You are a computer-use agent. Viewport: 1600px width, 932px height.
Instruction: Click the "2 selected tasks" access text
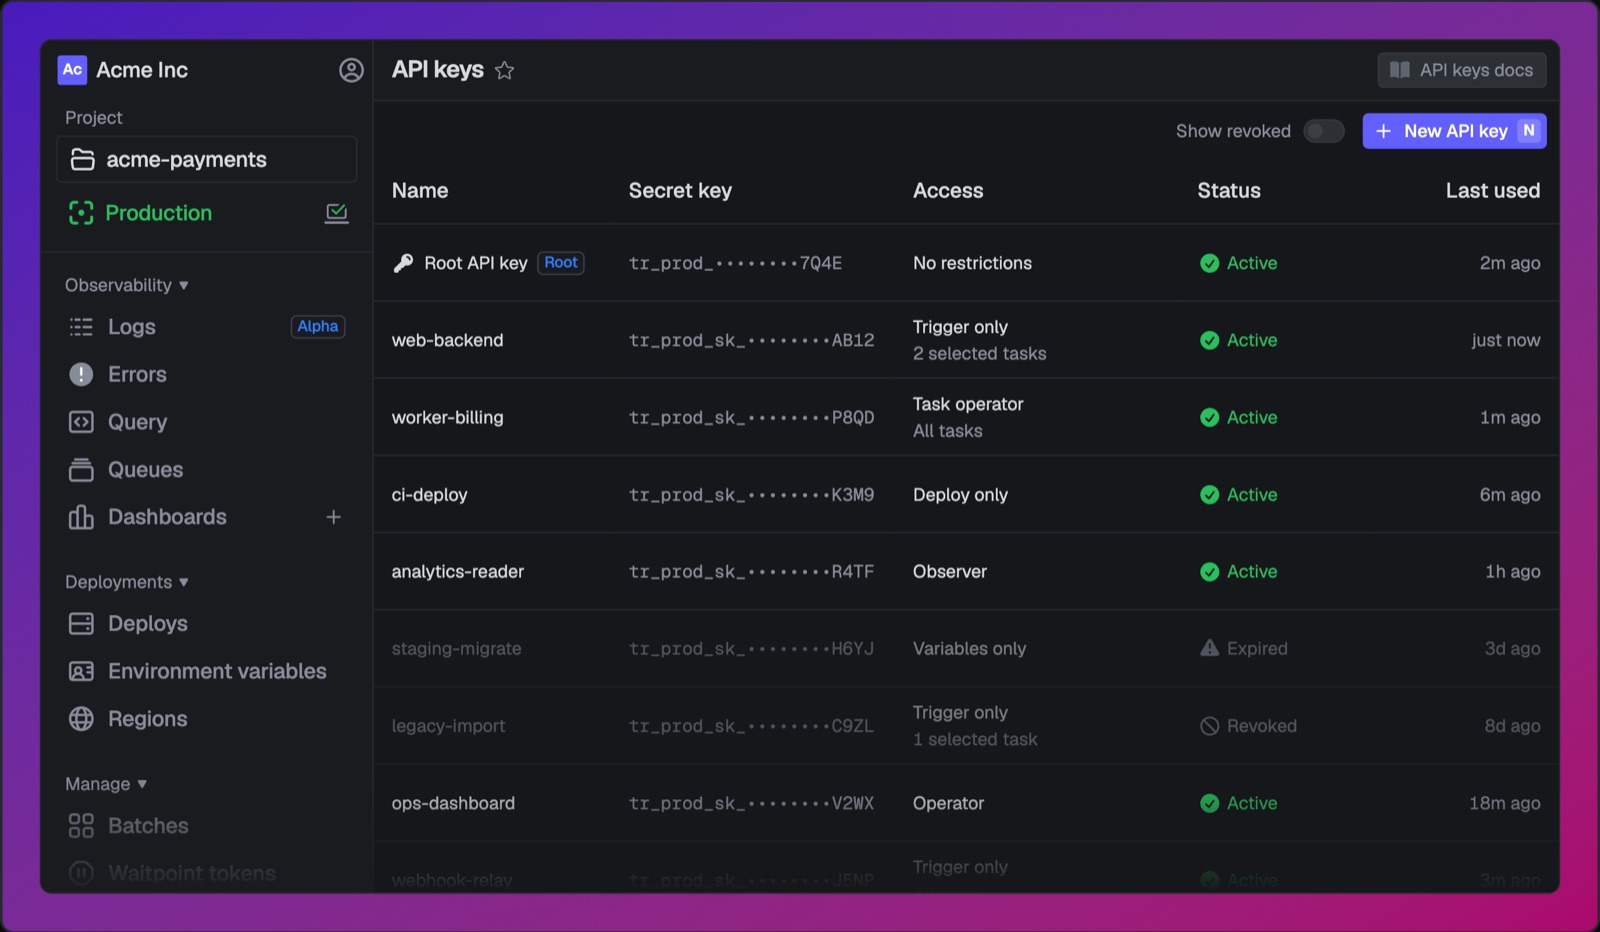click(x=980, y=354)
